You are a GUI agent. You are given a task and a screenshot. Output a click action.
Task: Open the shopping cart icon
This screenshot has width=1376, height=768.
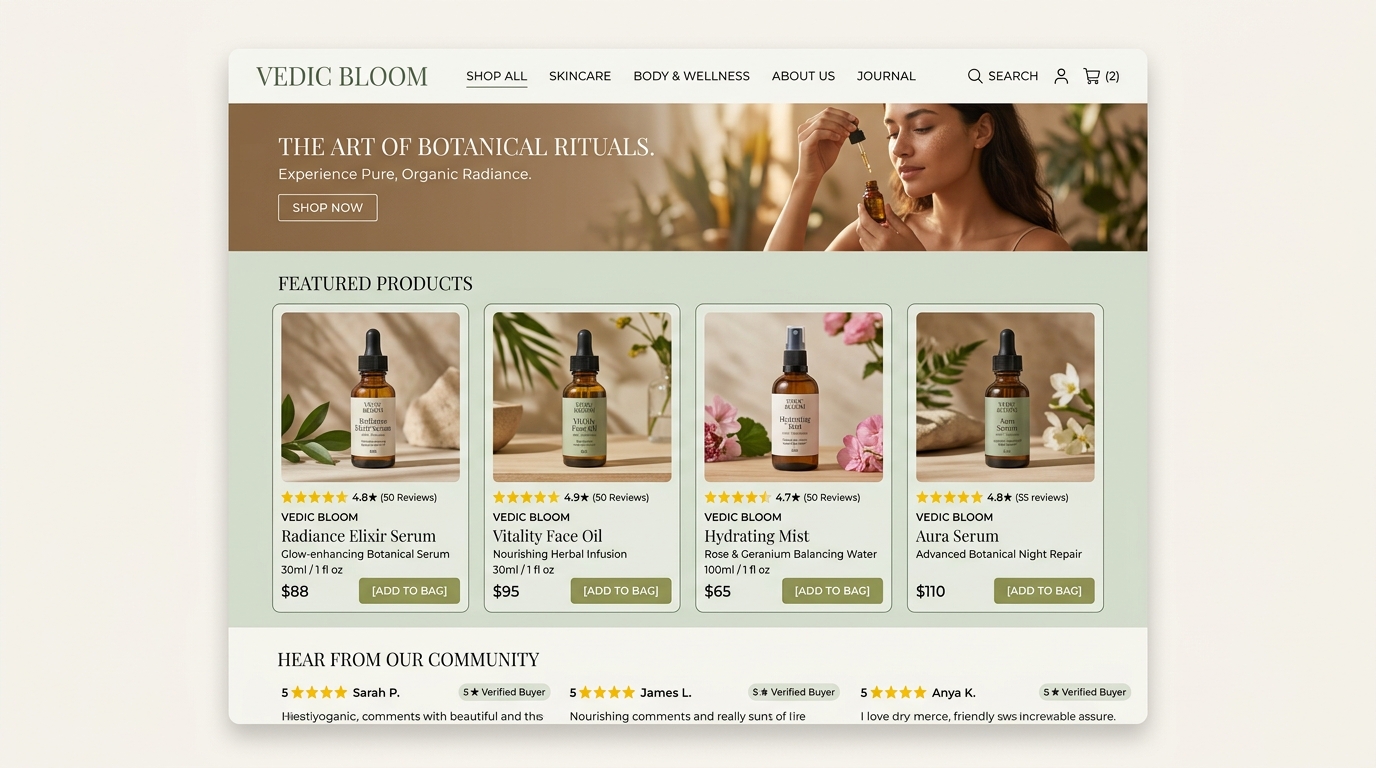(1092, 76)
